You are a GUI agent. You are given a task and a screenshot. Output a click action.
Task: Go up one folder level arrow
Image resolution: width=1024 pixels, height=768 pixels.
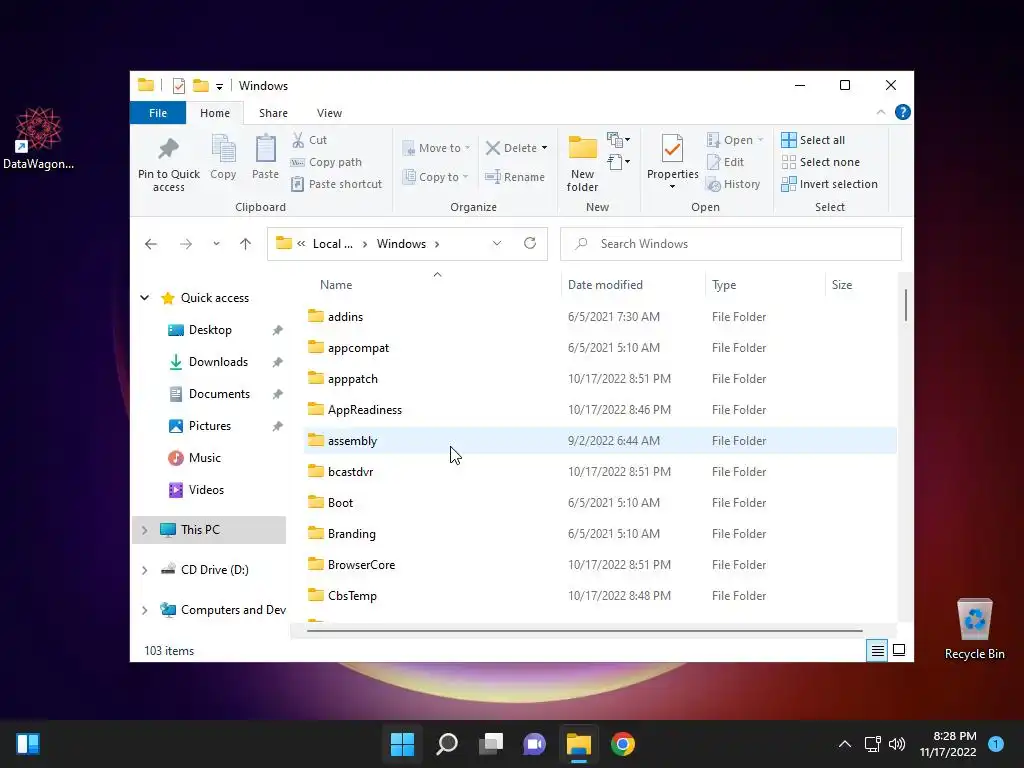pos(246,244)
